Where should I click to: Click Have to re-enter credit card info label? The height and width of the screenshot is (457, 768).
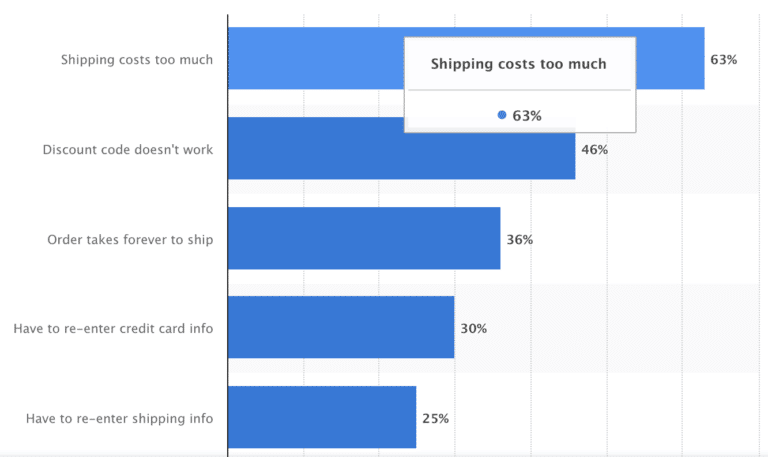(113, 328)
